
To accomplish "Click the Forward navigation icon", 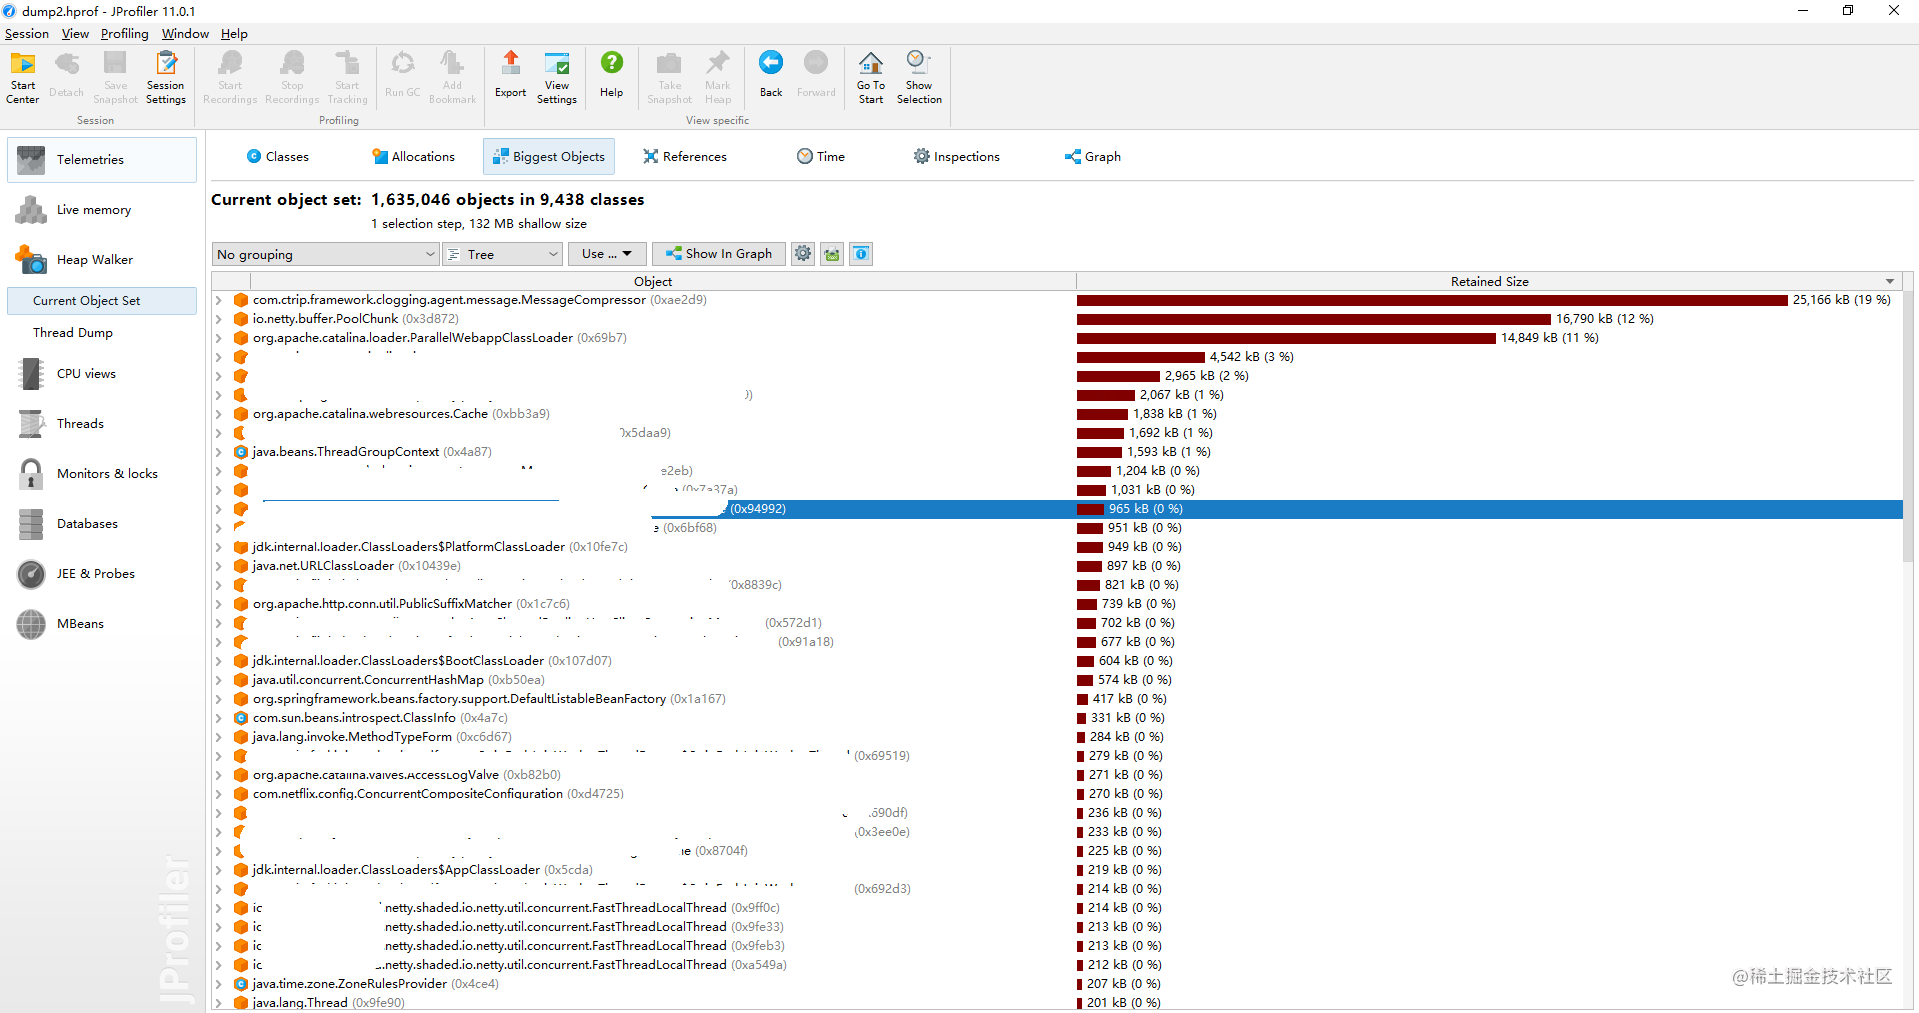I will point(816,74).
